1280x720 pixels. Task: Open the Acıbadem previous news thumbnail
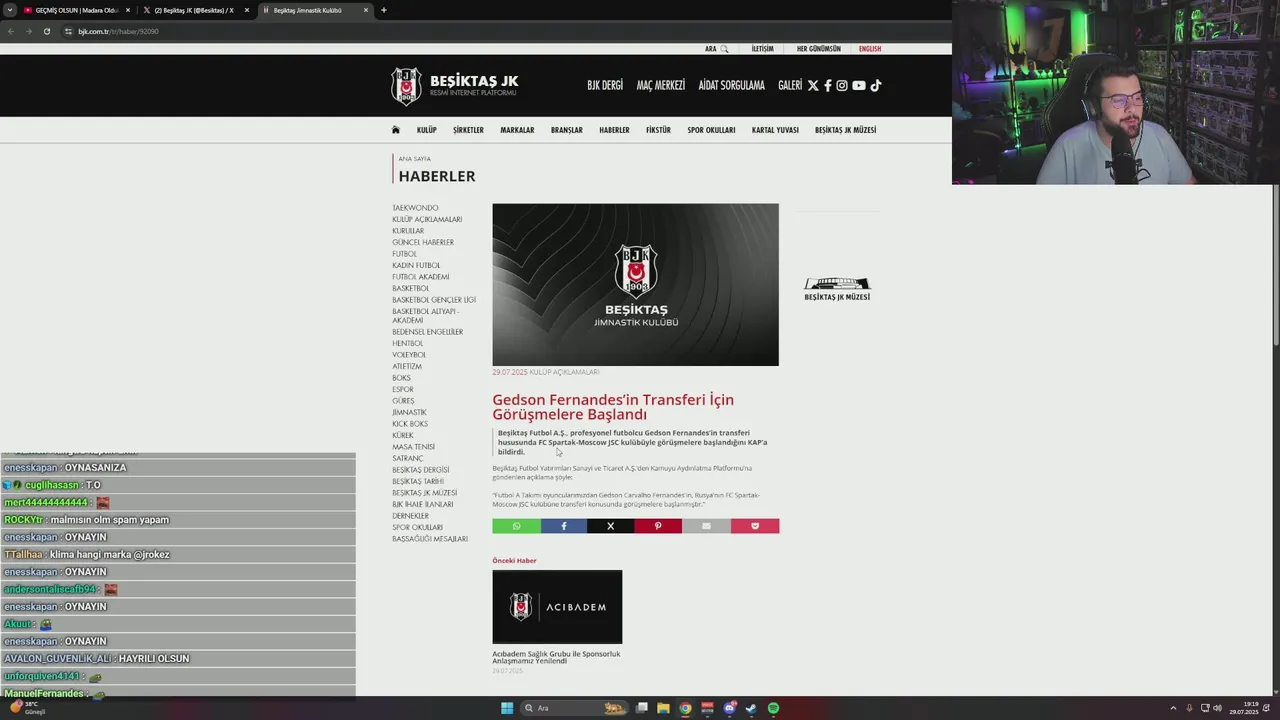[557, 607]
